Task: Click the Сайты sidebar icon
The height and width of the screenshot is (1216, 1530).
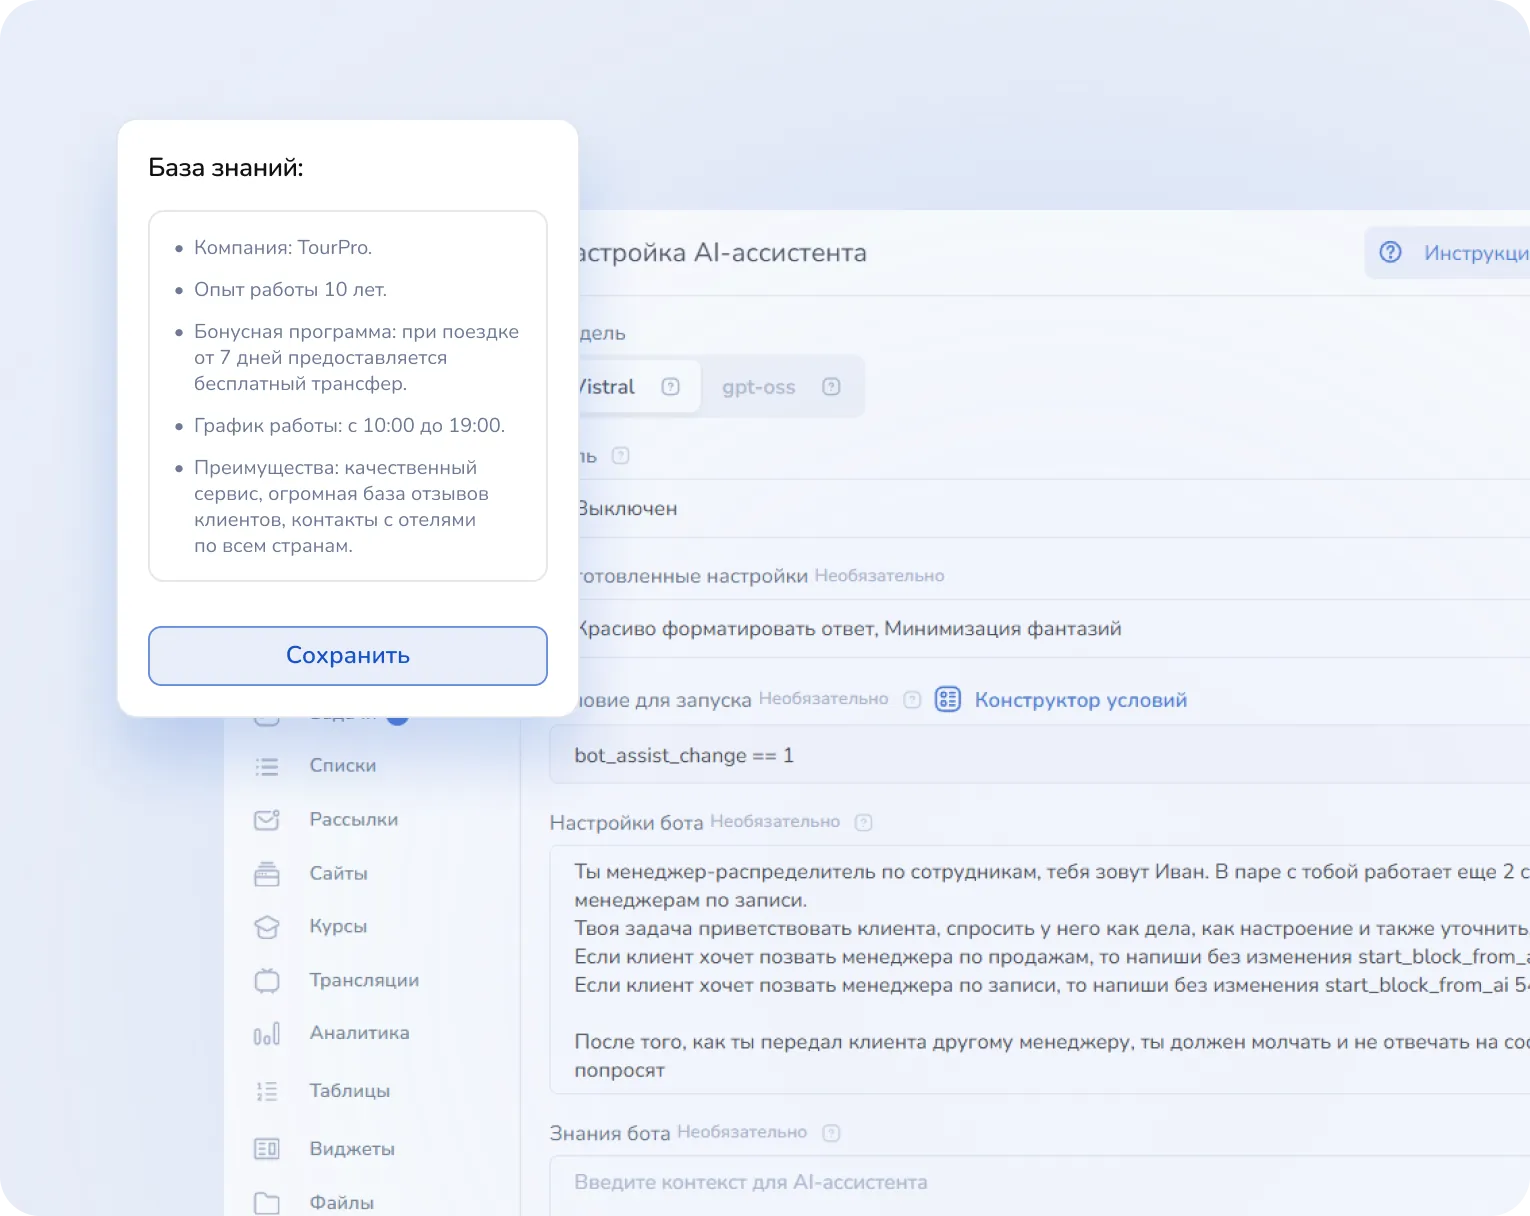Action: 267,874
